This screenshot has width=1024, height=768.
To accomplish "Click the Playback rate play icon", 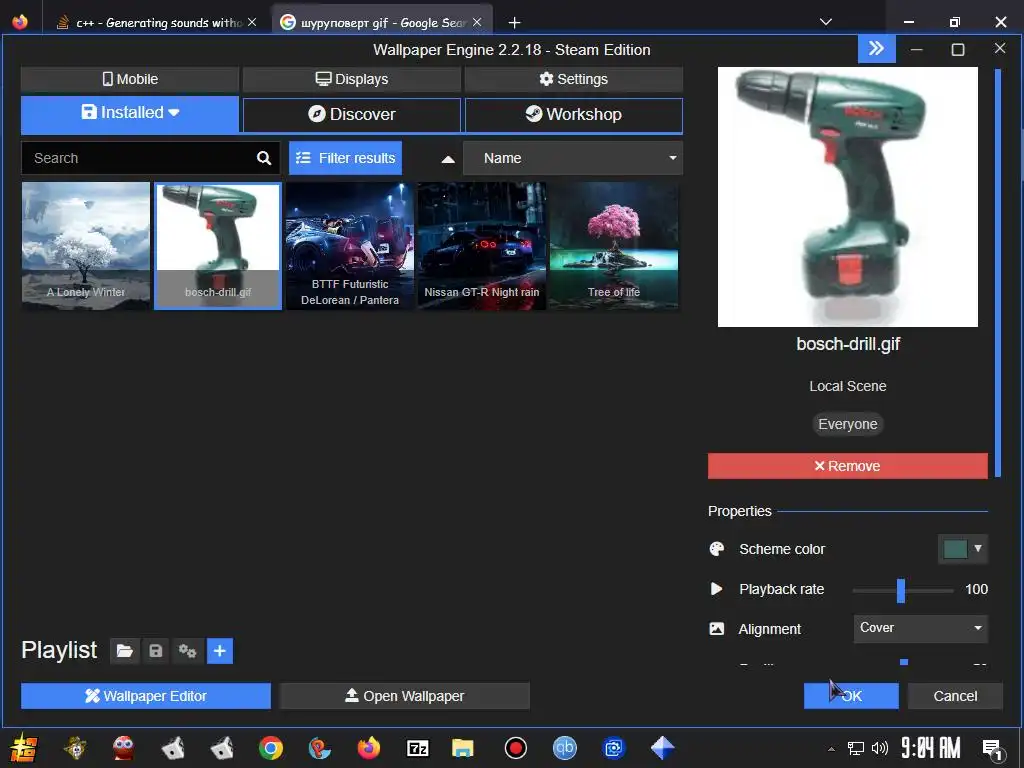I will tap(716, 589).
